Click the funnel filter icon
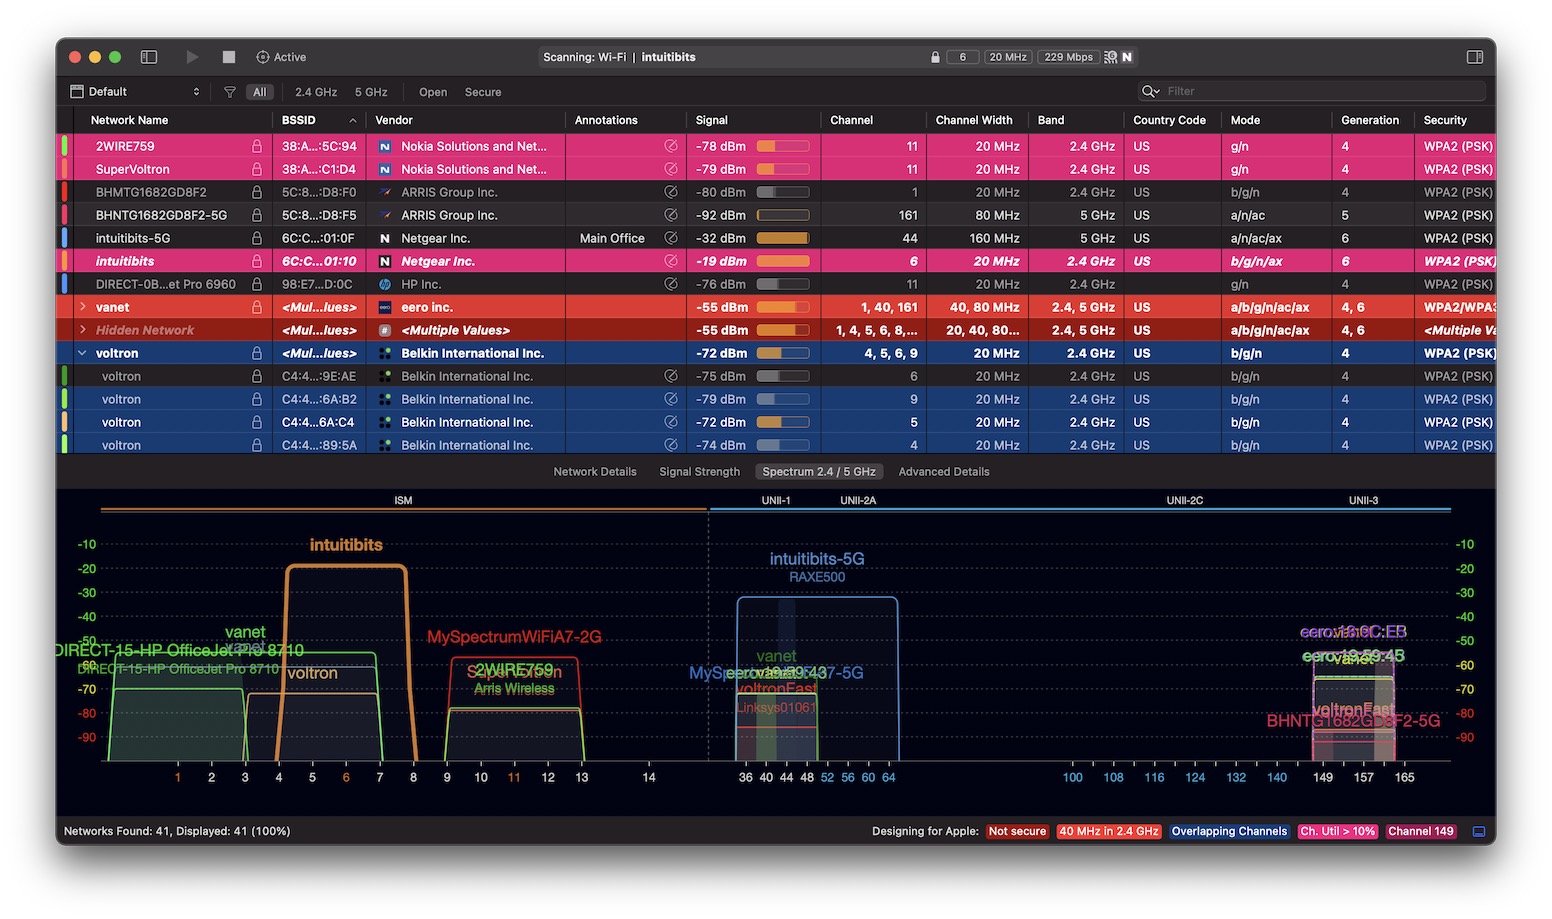Image resolution: width=1552 pixels, height=919 pixels. (230, 92)
